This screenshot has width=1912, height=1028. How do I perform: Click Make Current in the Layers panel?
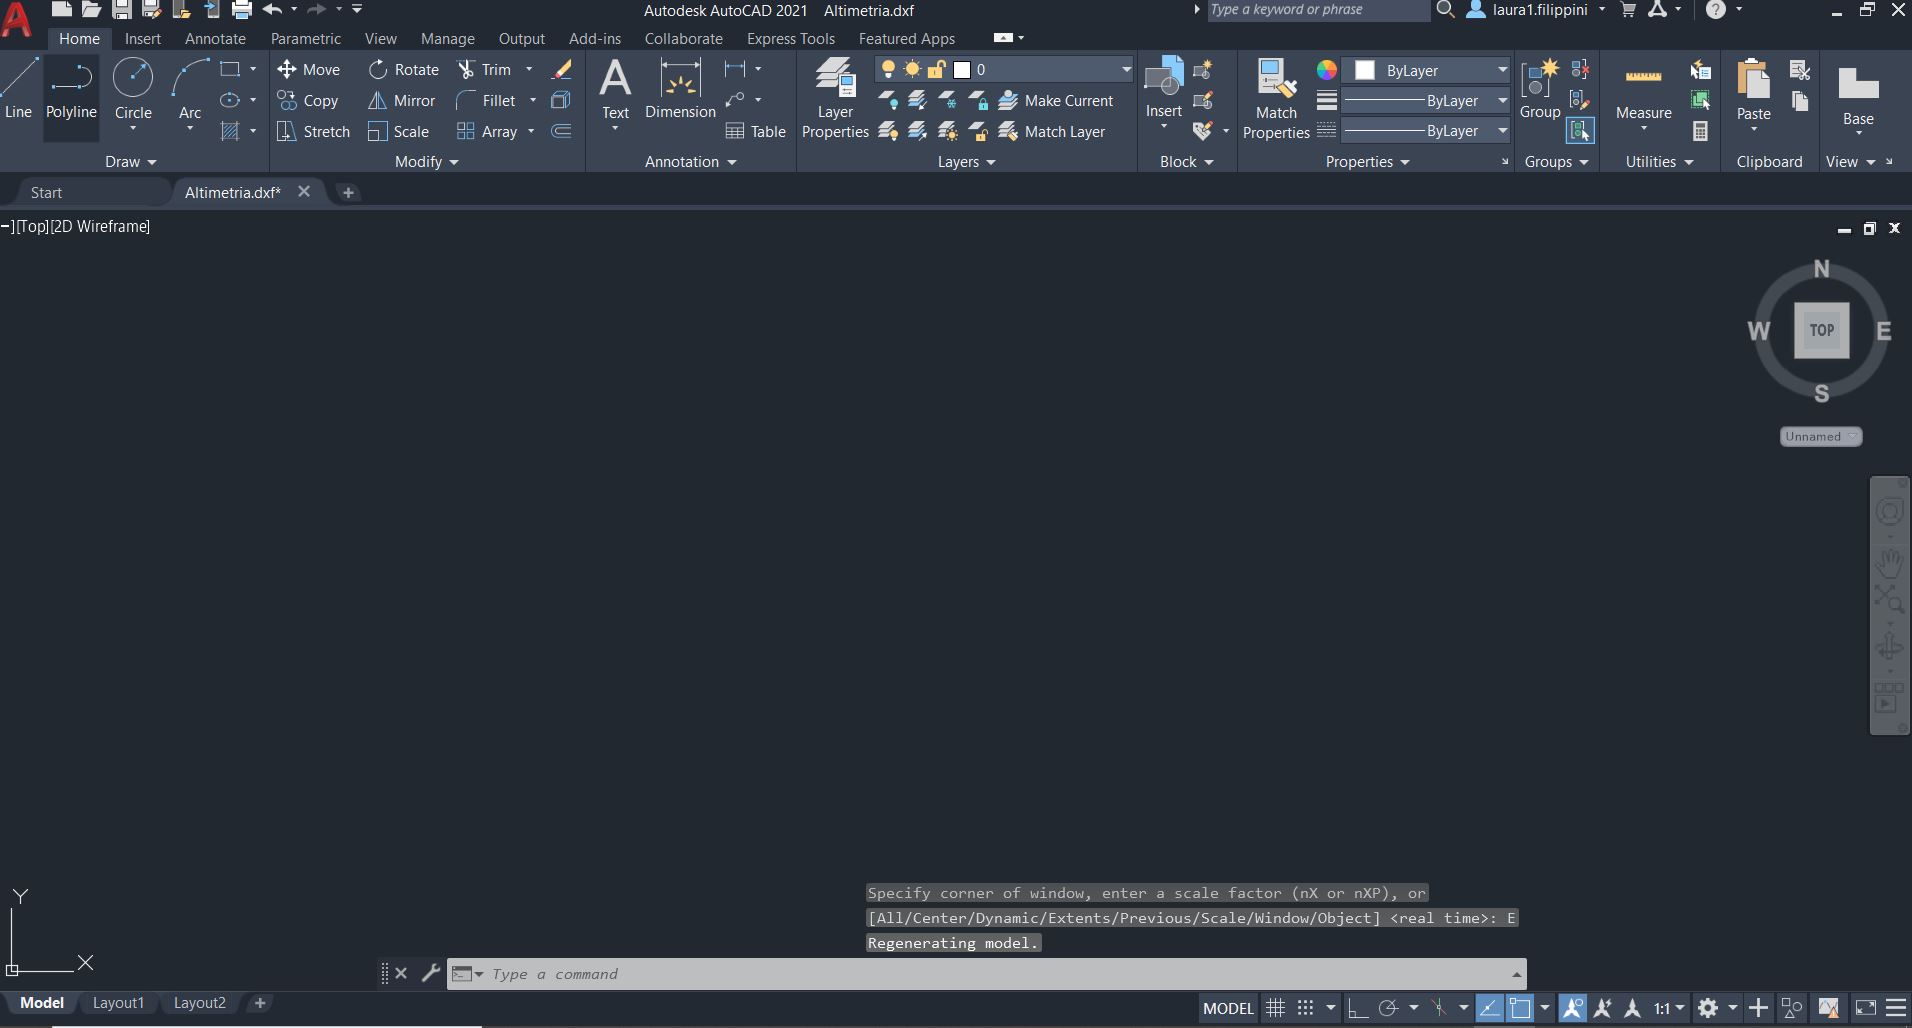[x=1059, y=100]
